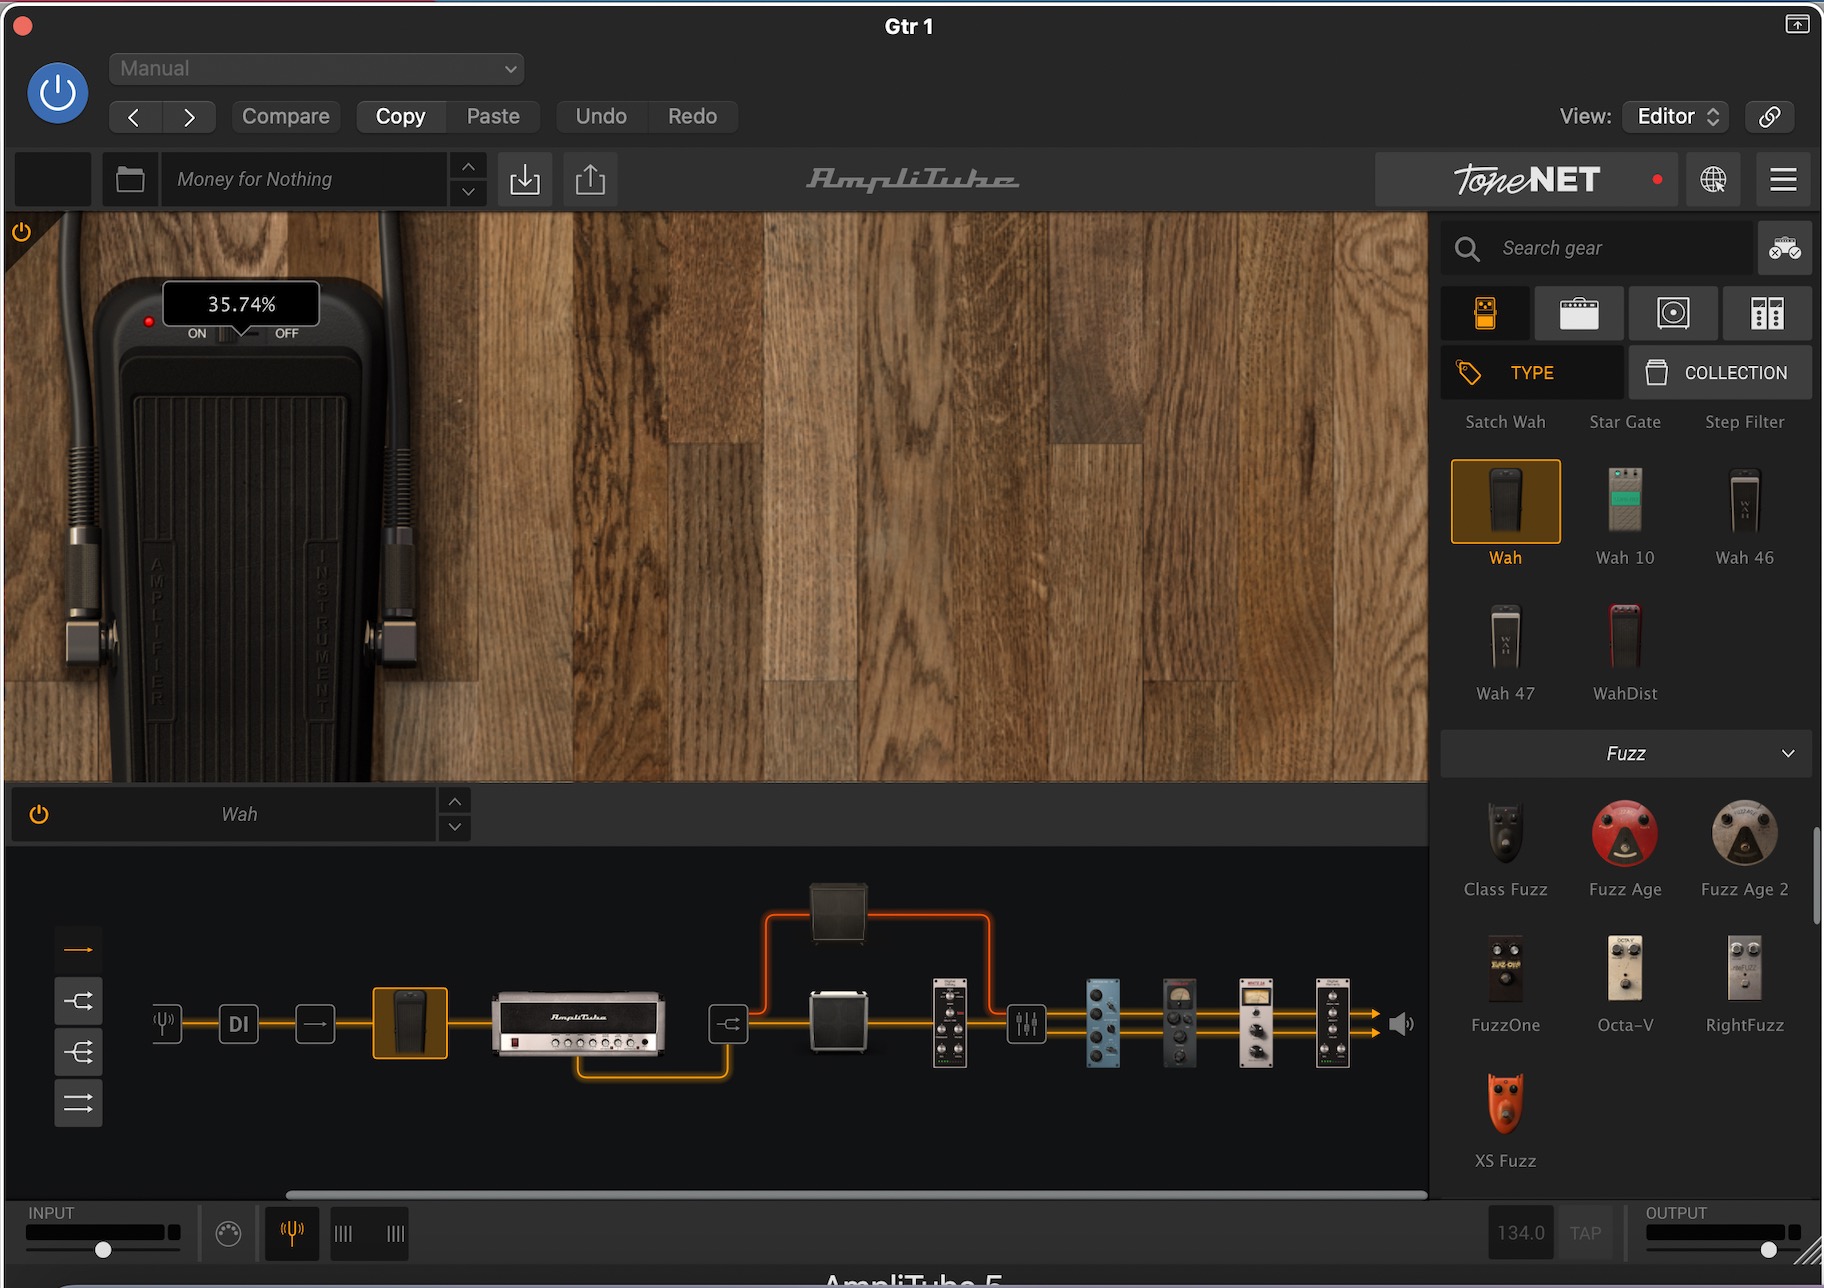The height and width of the screenshot is (1288, 1824).
Task: Click the DI block in chain
Action: [x=238, y=1024]
